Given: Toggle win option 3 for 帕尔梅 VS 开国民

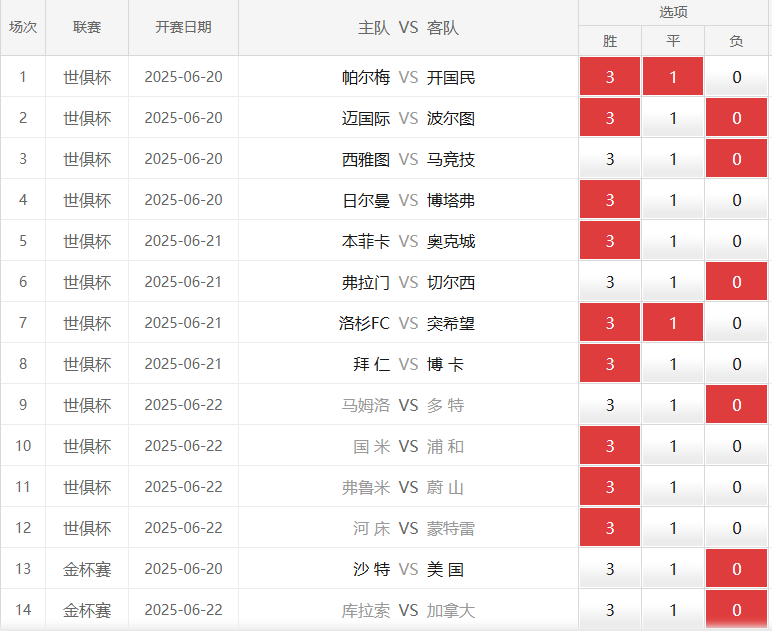Looking at the screenshot, I should click(610, 76).
